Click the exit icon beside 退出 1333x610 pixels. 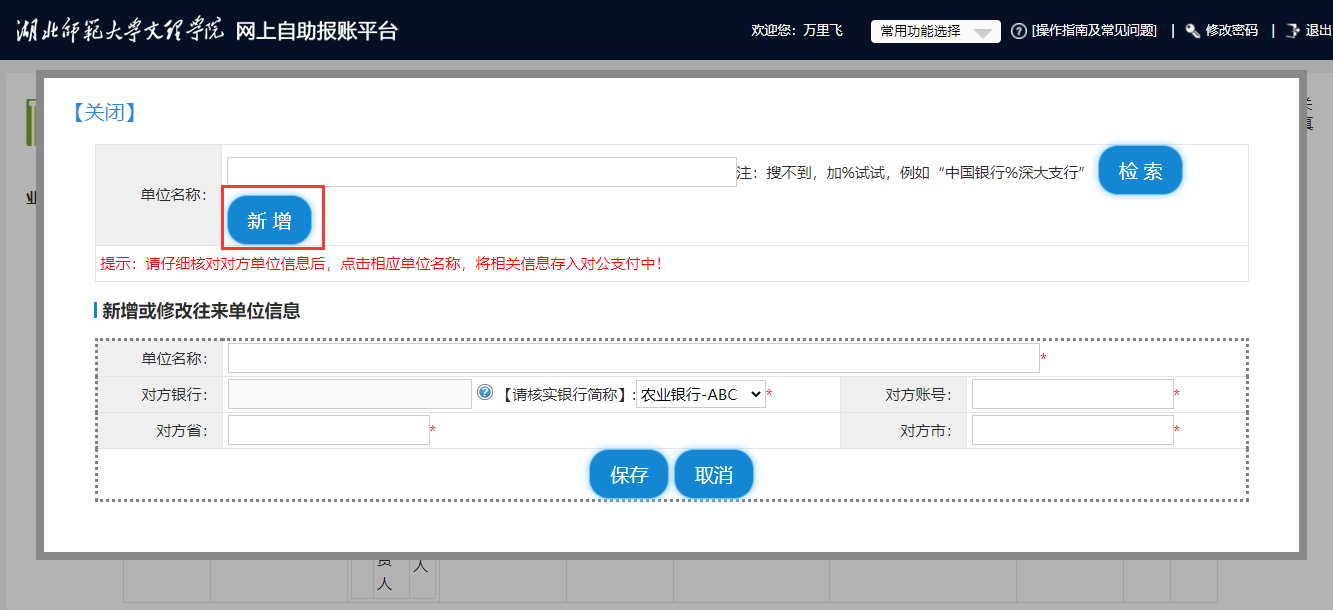(1292, 31)
